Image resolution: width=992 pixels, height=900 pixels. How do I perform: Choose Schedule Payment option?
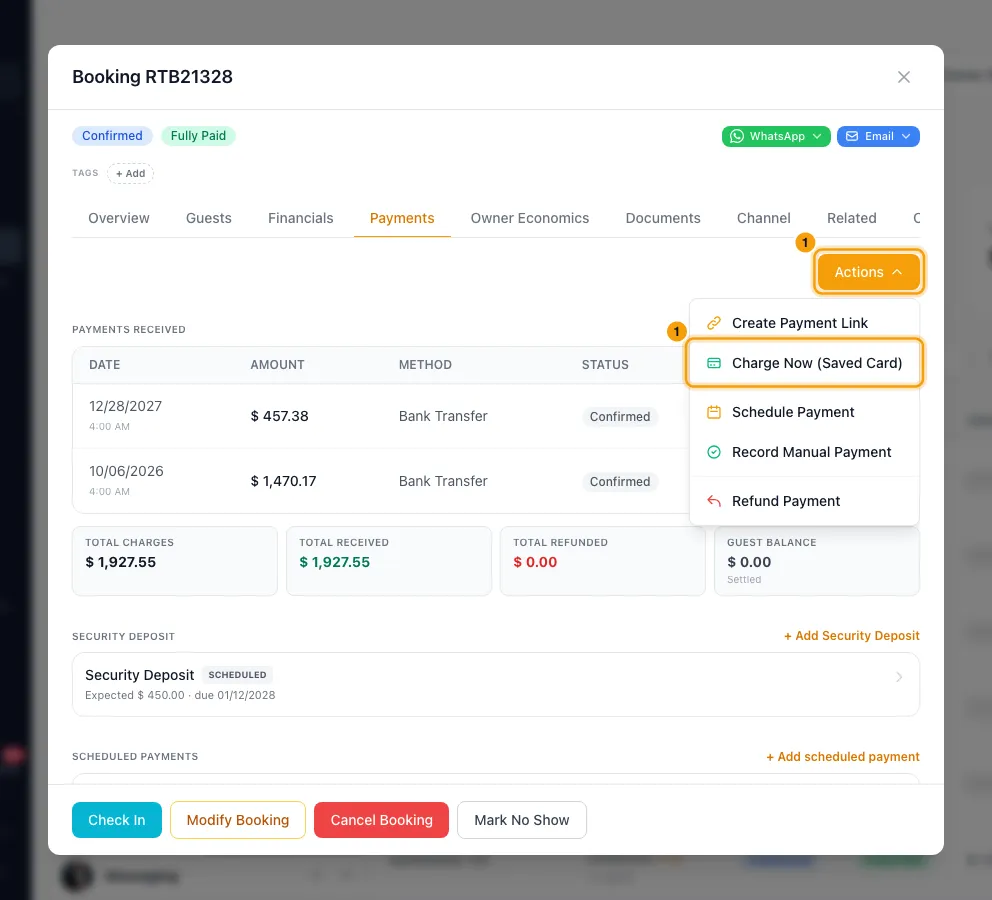click(804, 412)
